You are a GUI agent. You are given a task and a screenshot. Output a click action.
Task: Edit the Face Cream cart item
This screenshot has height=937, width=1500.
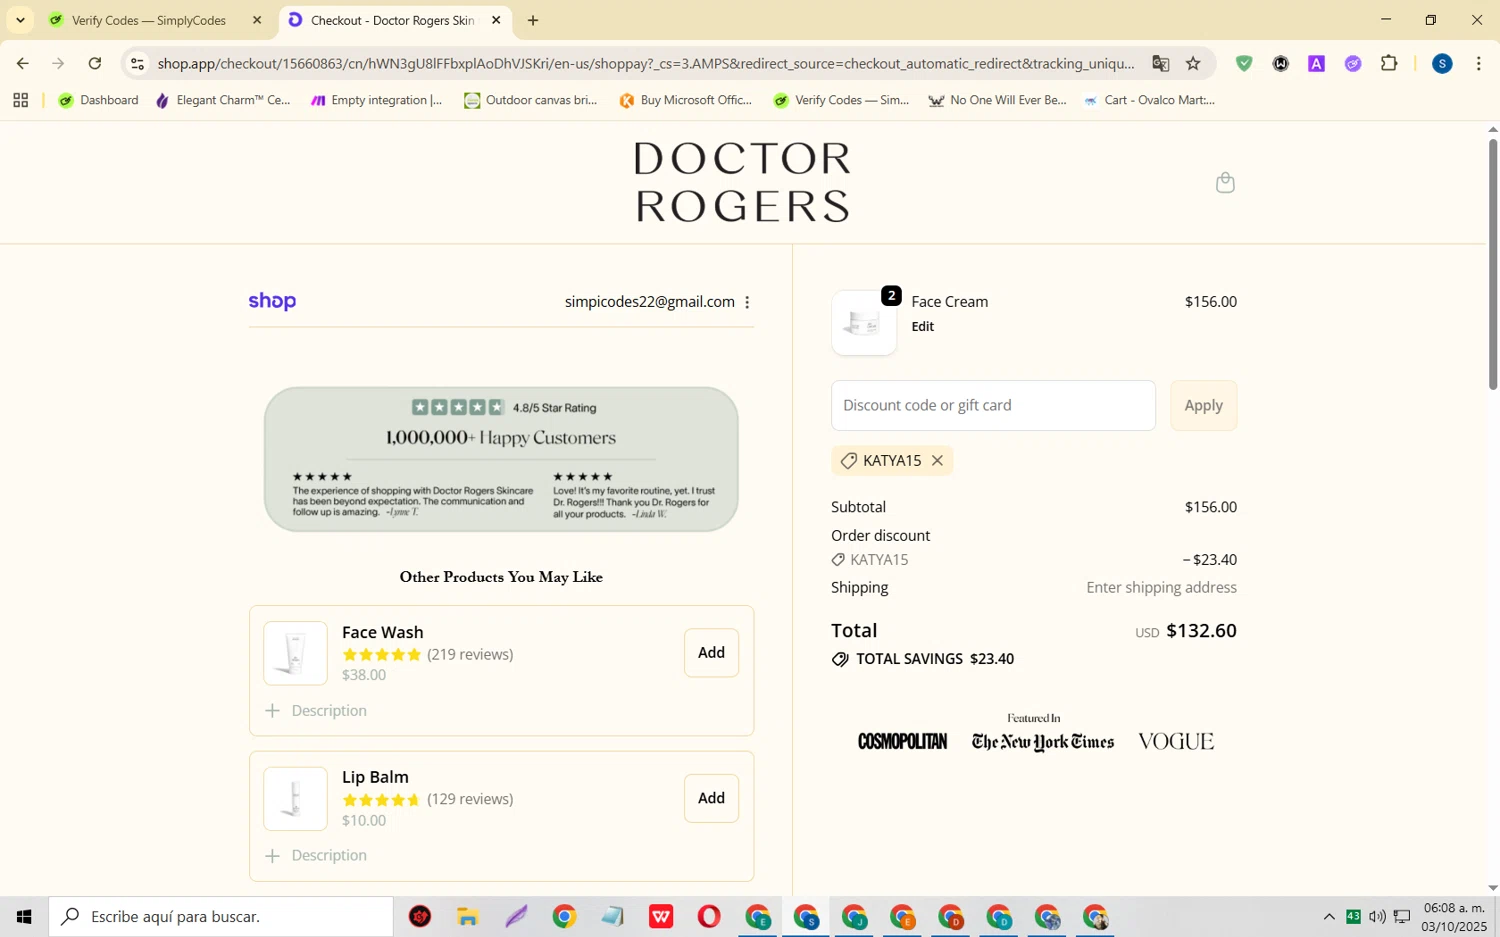pyautogui.click(x=922, y=326)
